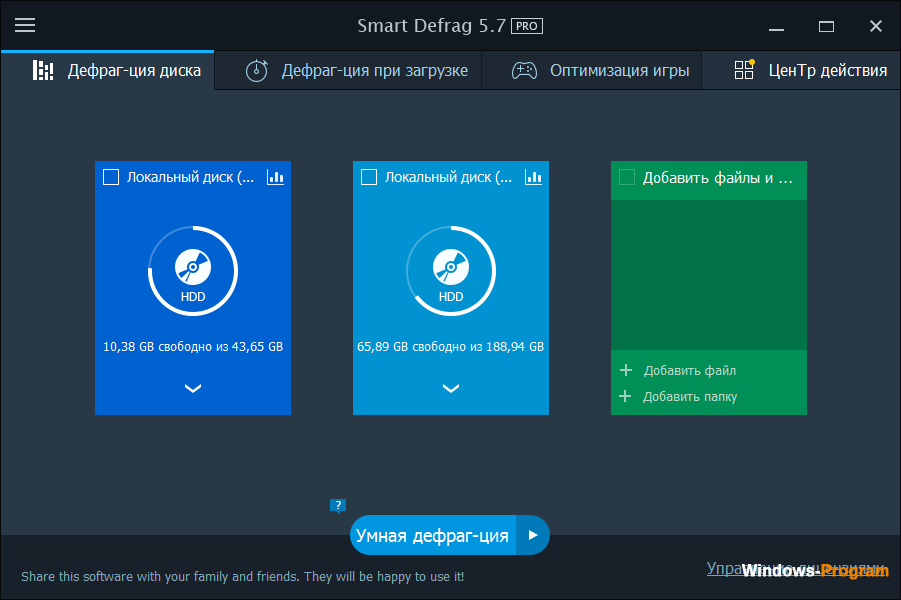Switch to Дефраг-ция диска tab
This screenshot has width=901, height=600.
pyautogui.click(x=107, y=71)
